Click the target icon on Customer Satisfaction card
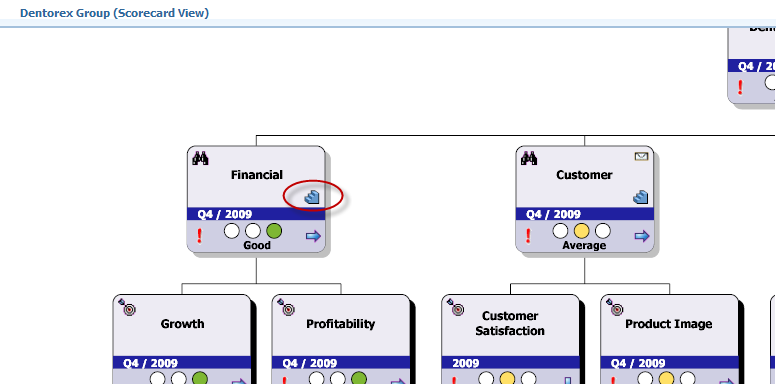Image resolution: width=776 pixels, height=389 pixels. [456, 307]
